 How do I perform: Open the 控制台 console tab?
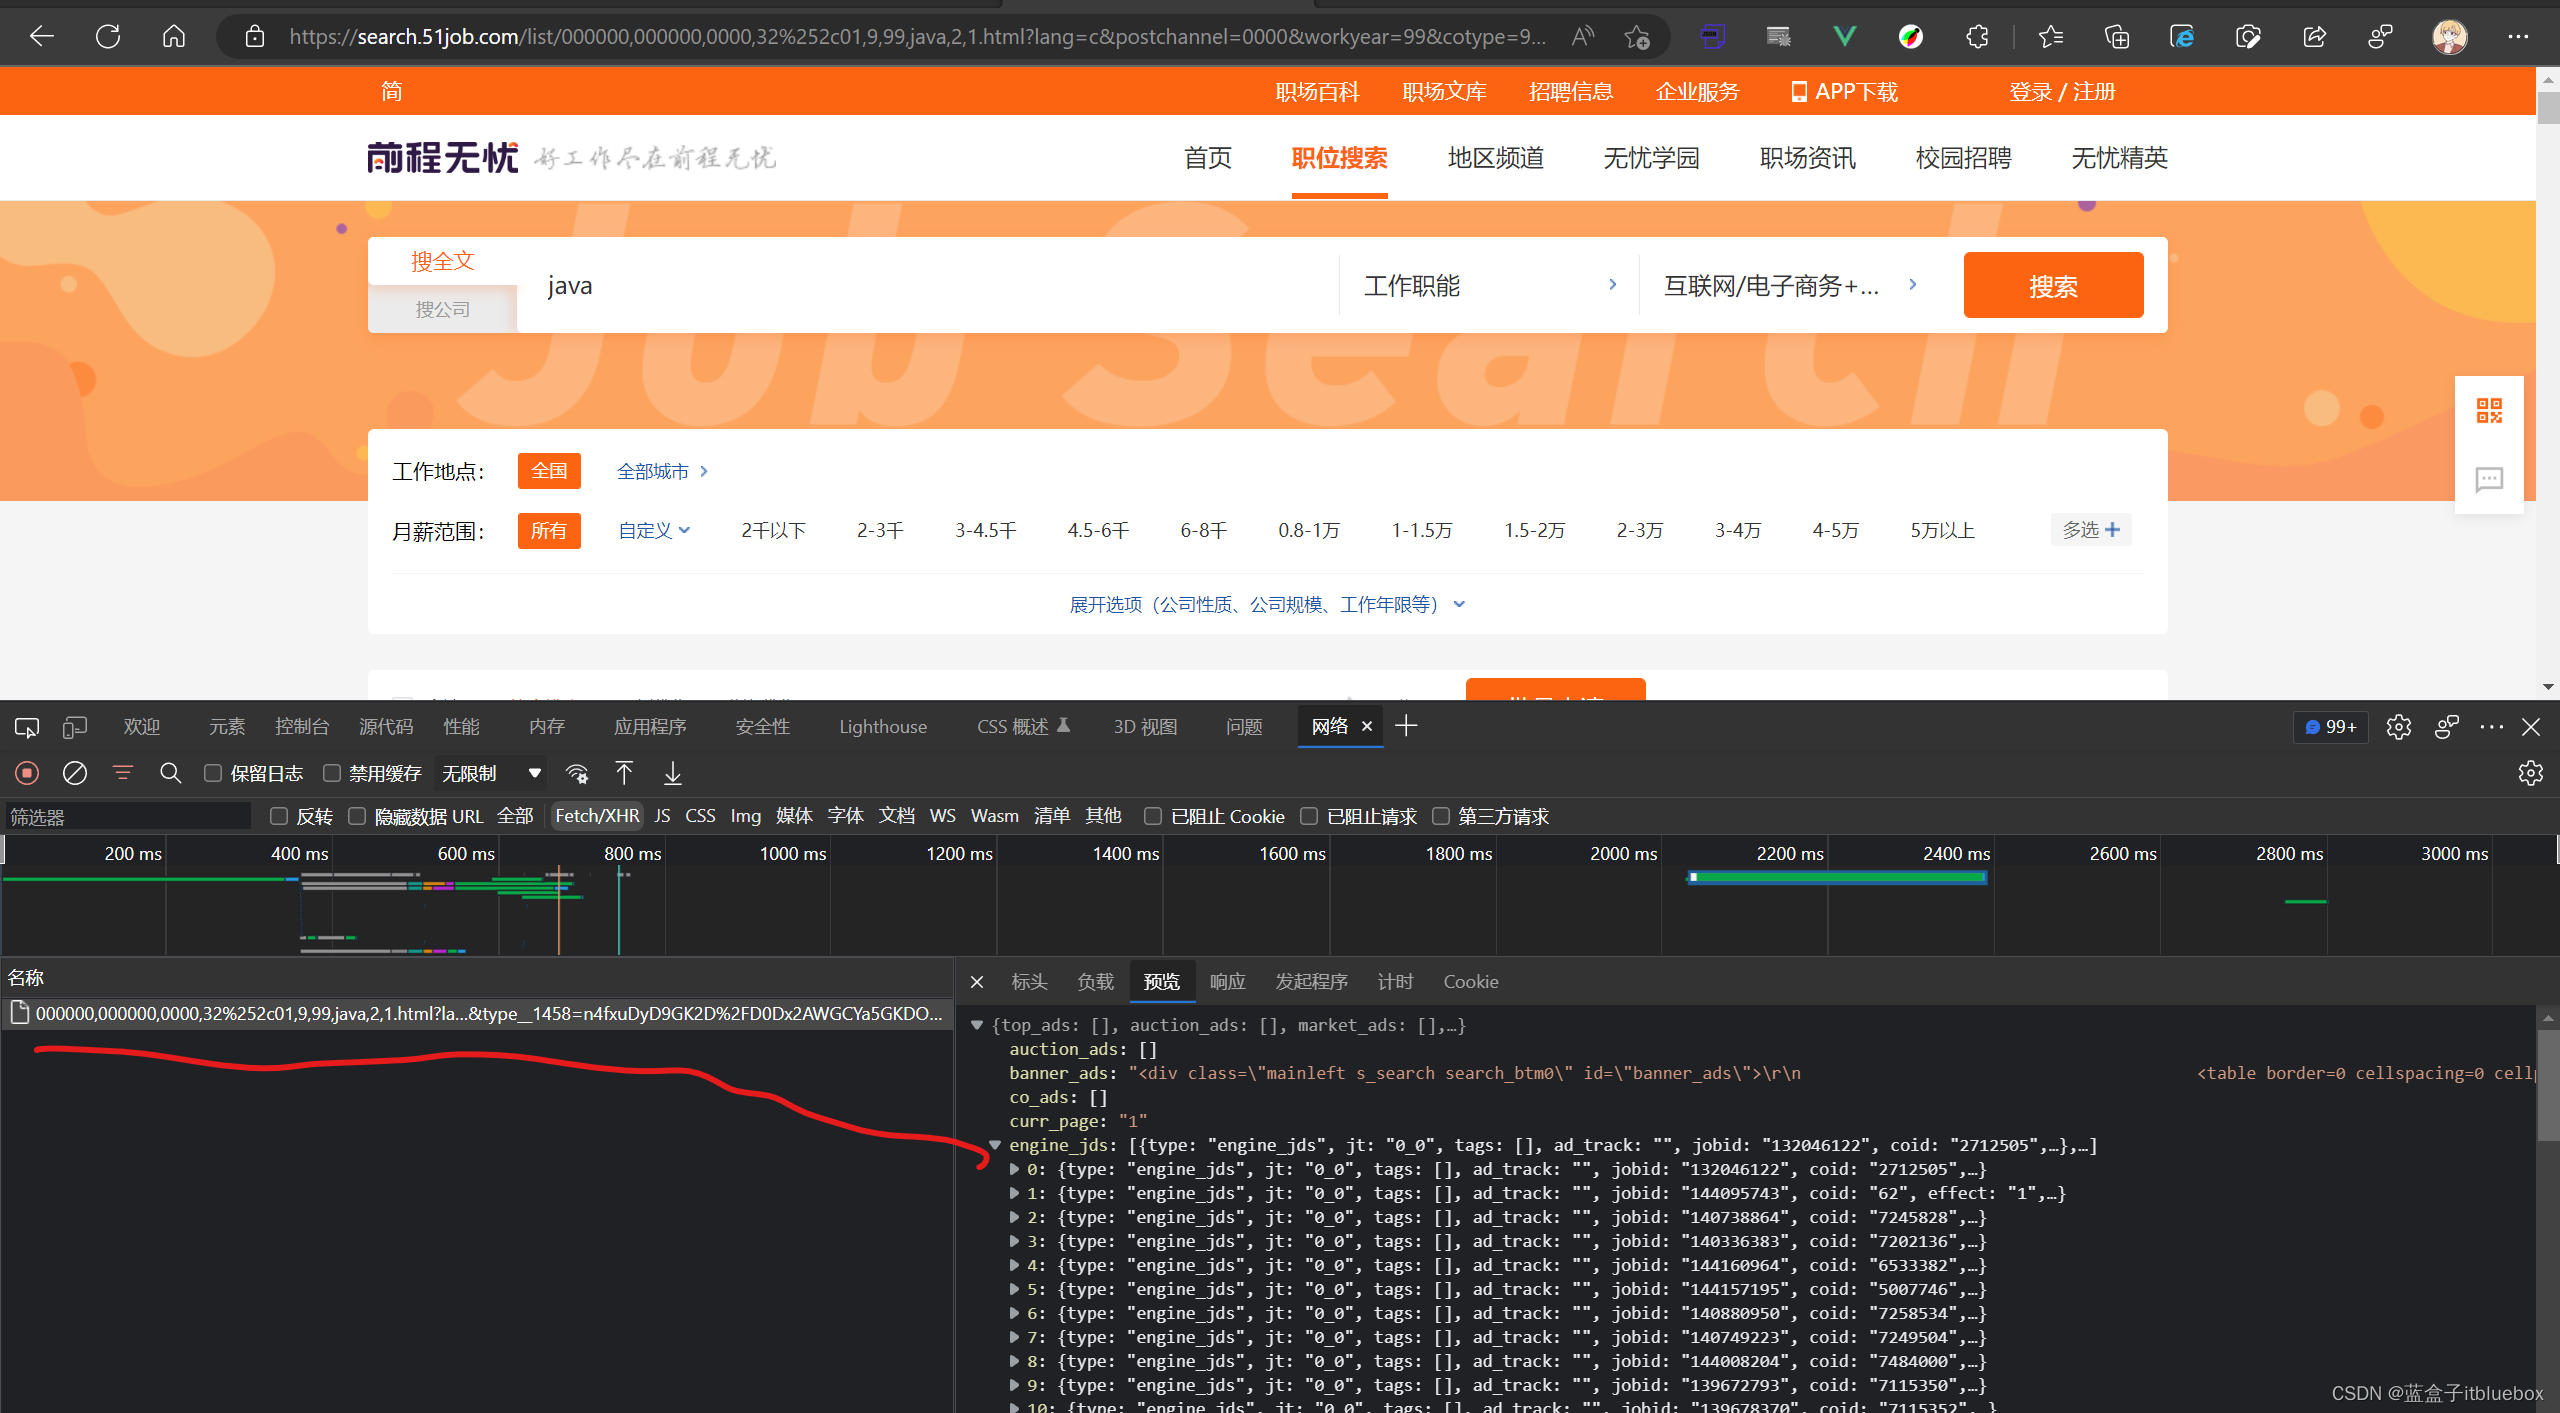pos(301,727)
